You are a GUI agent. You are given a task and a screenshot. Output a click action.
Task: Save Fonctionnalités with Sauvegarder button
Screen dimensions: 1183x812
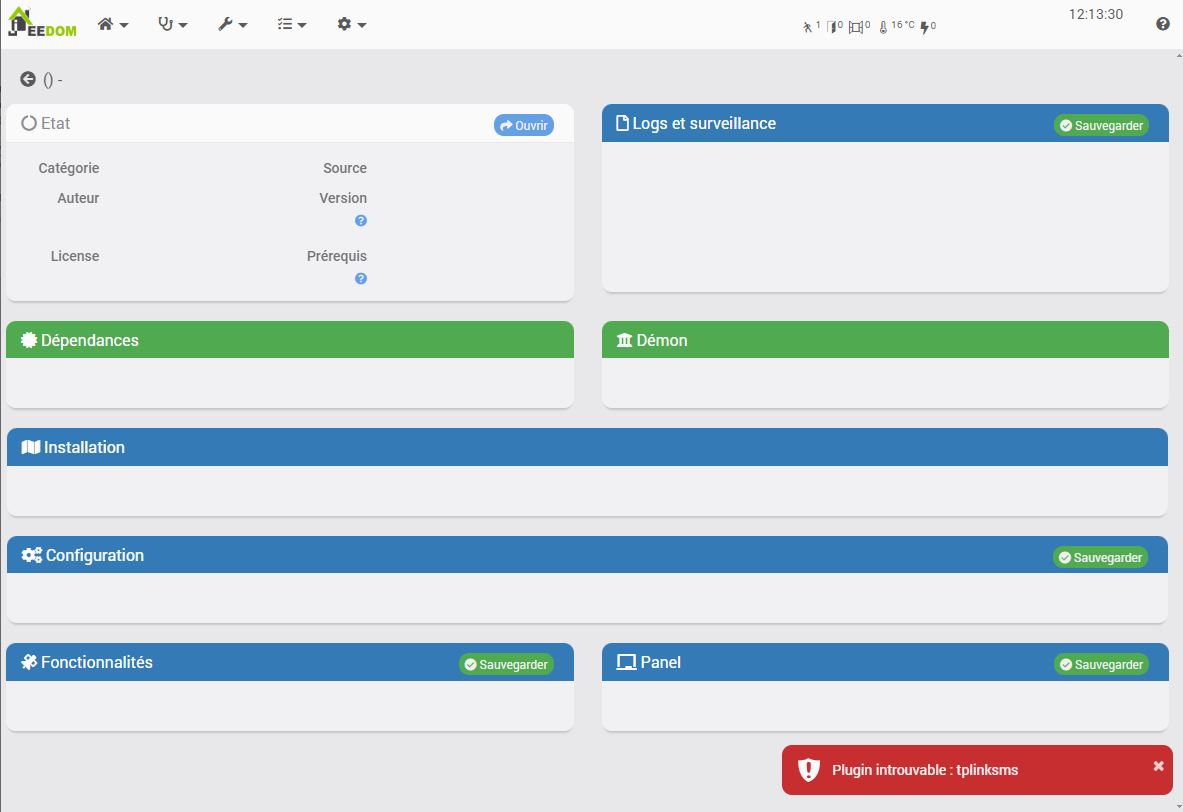click(505, 664)
